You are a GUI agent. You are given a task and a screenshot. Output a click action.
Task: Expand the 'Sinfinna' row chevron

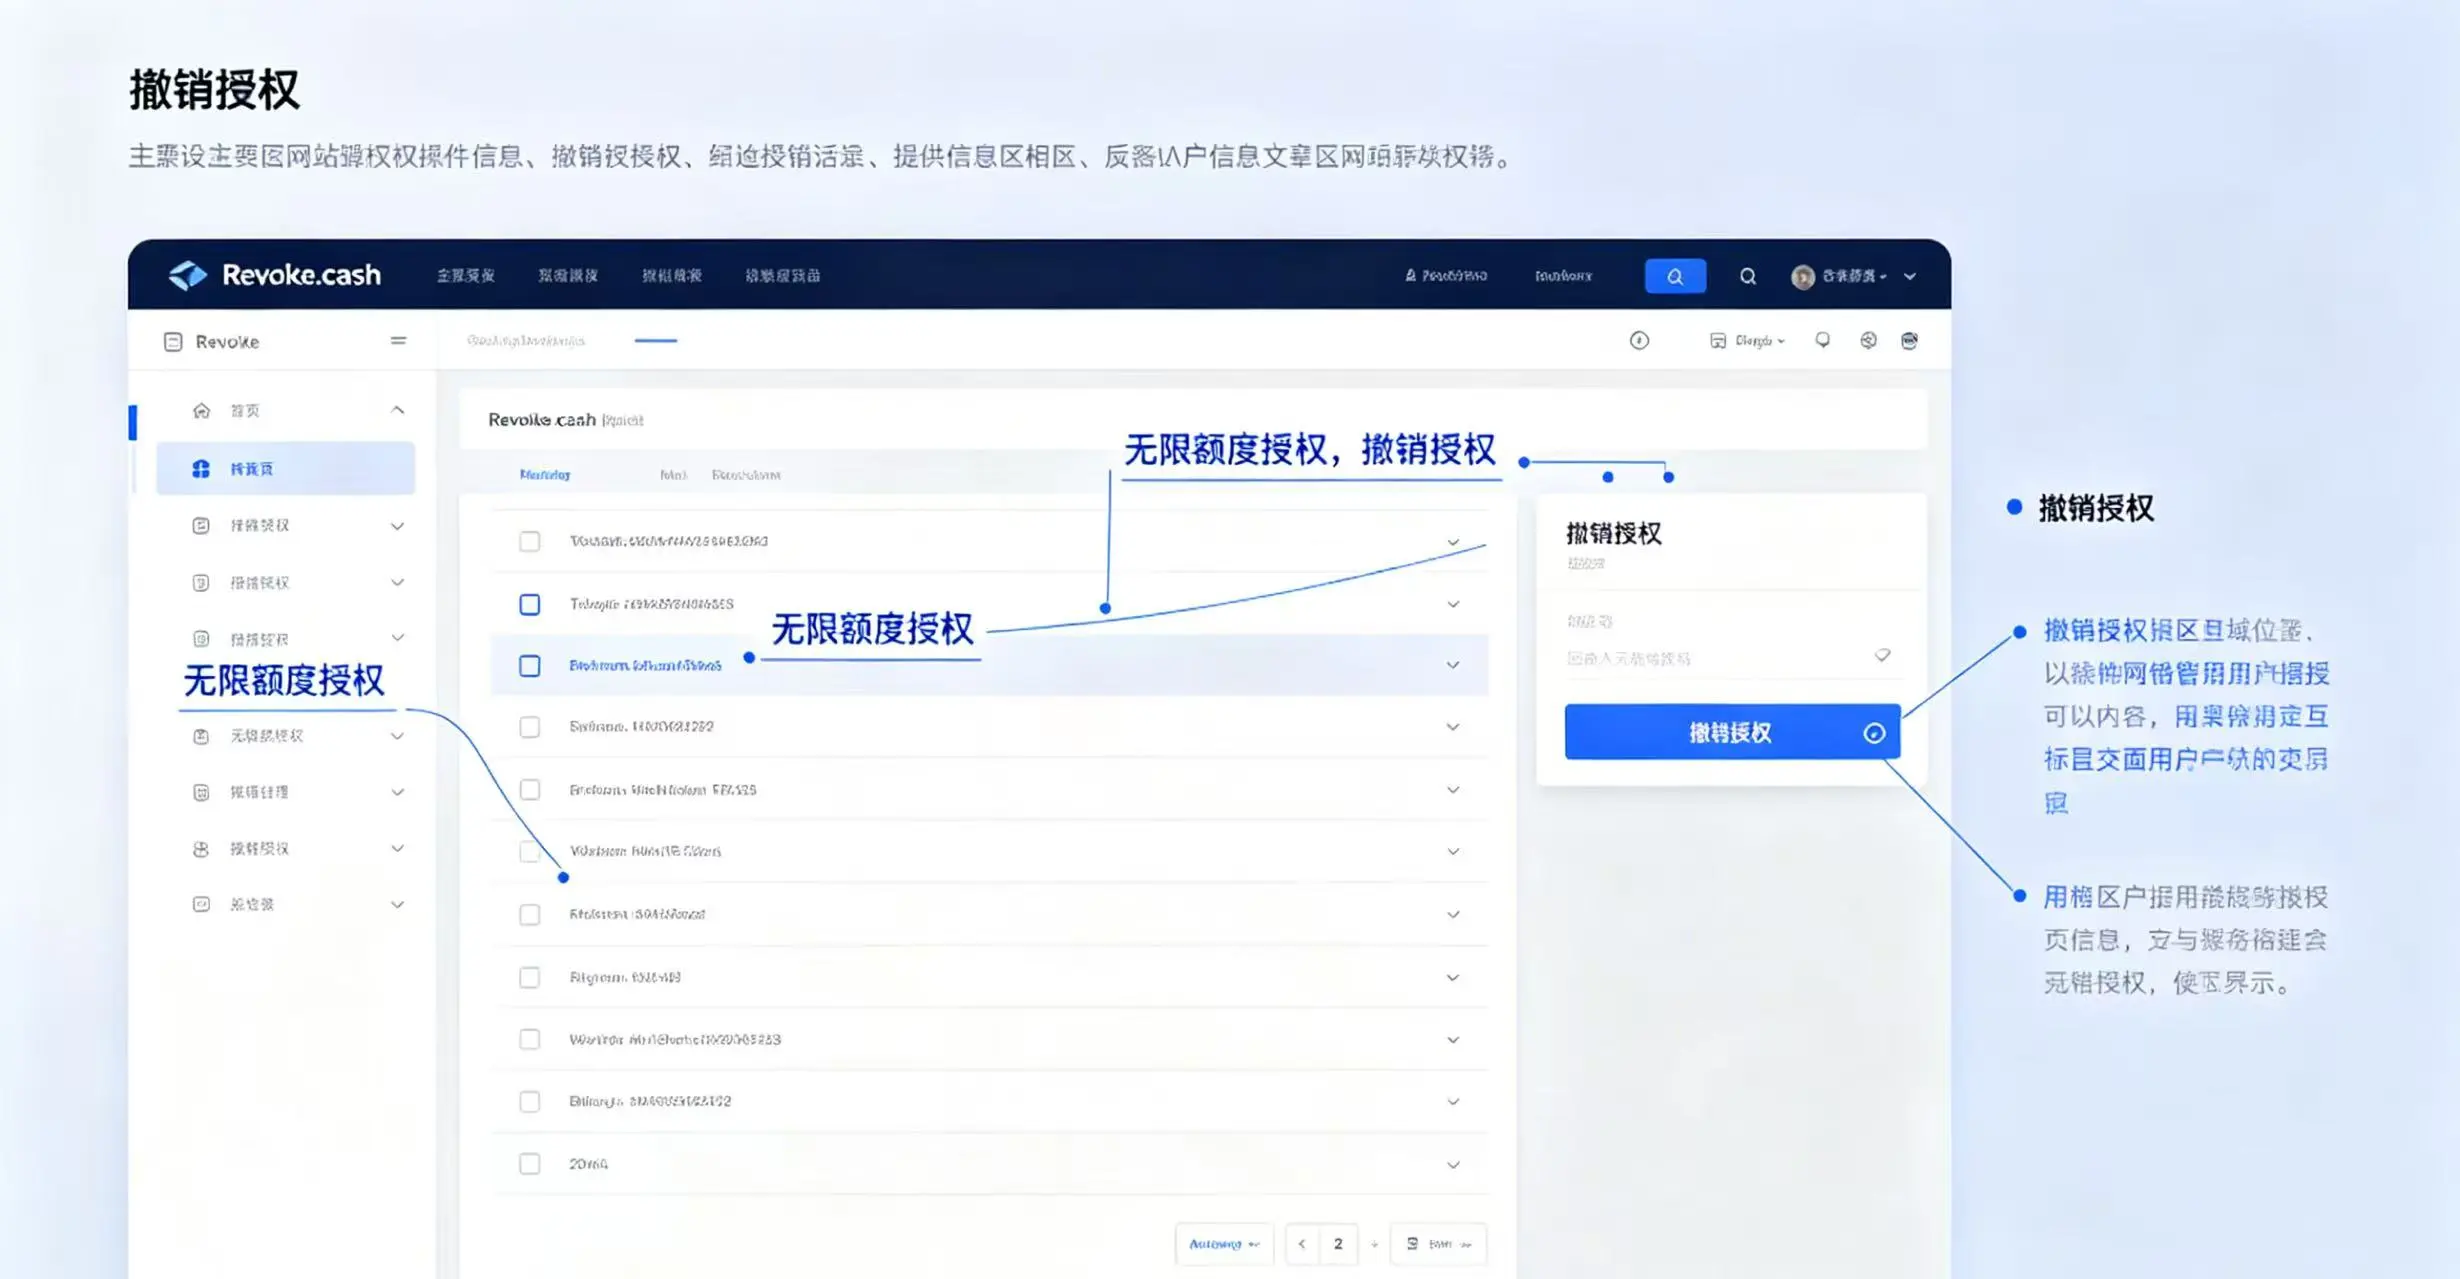tap(1453, 727)
